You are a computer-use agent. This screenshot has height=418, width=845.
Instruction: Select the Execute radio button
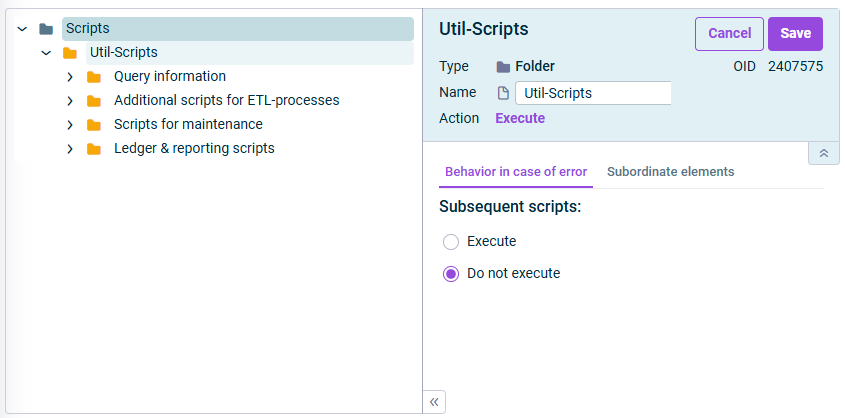click(x=451, y=242)
